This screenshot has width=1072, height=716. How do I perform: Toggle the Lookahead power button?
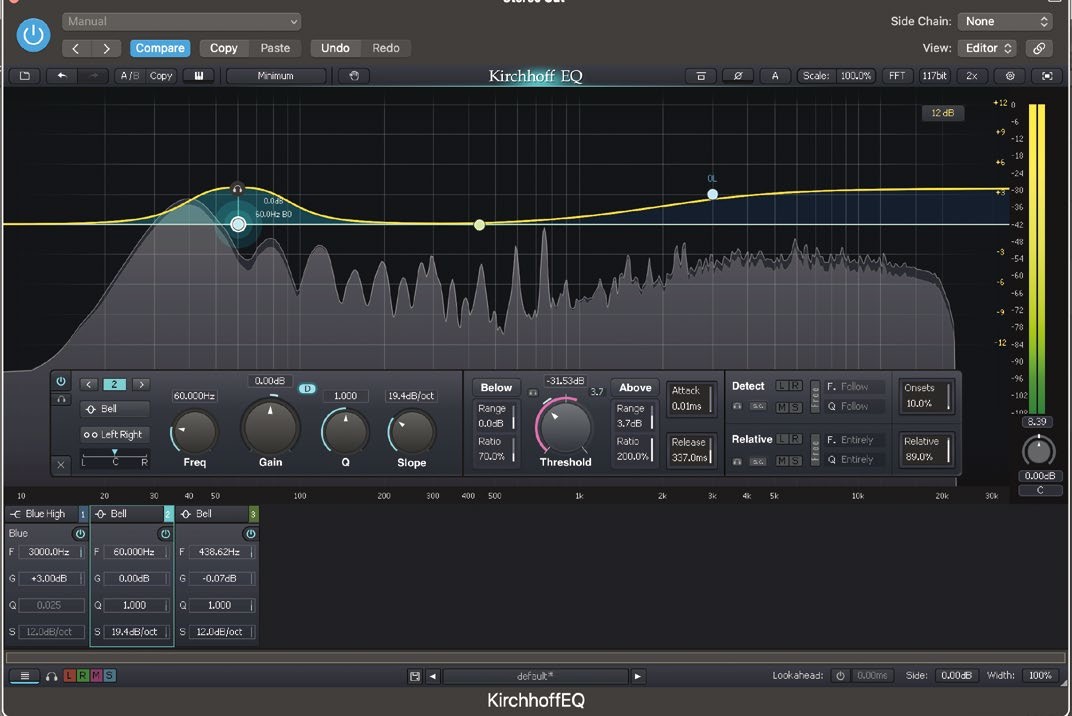click(x=840, y=676)
